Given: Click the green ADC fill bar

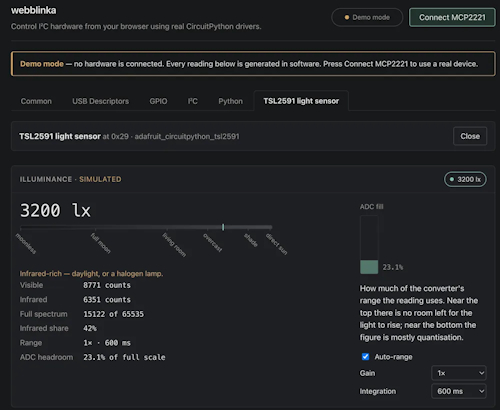Looking at the screenshot, I should [x=369, y=267].
